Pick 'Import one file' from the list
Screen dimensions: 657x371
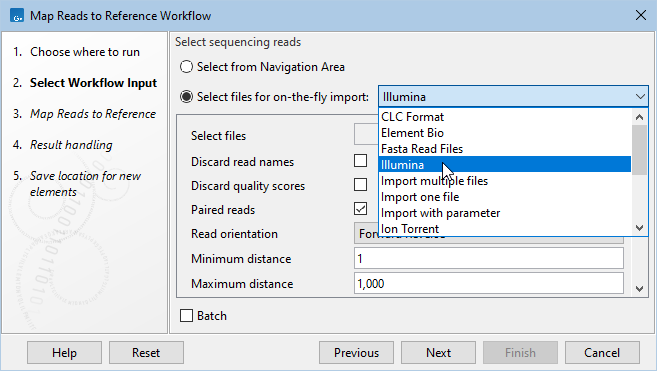click(505, 197)
